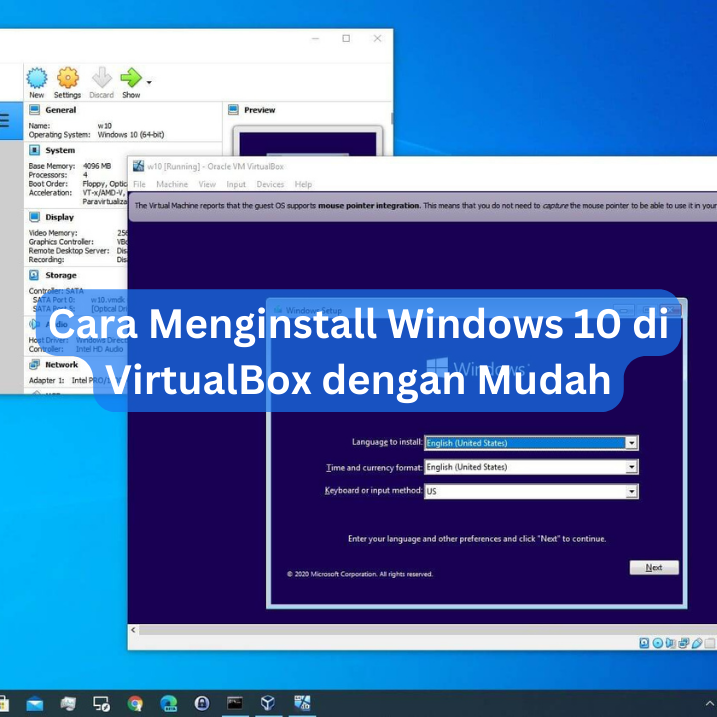This screenshot has height=717, width=717.
Task: Click the padlock icon in the taskbar
Action: [202, 703]
